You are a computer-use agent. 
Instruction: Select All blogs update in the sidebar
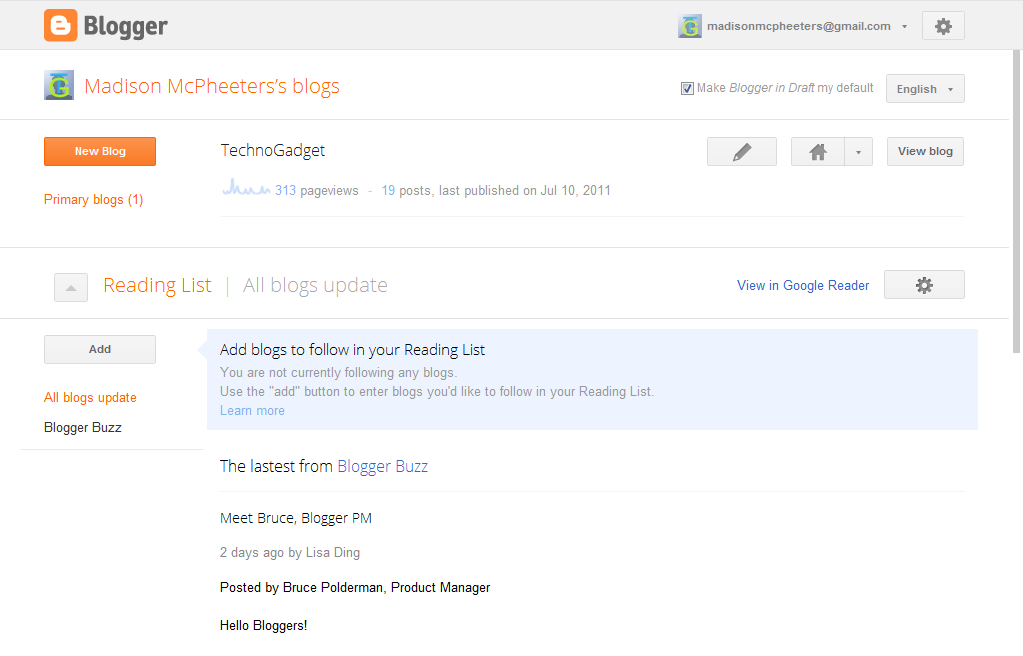tap(90, 398)
